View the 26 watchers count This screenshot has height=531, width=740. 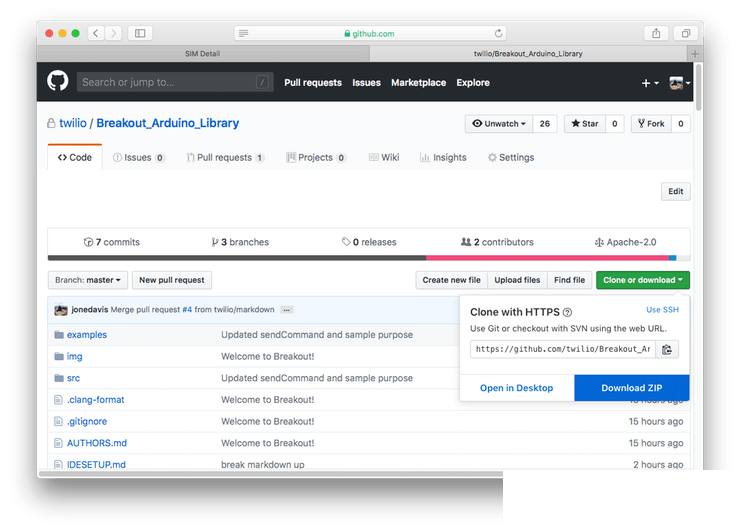pos(545,124)
